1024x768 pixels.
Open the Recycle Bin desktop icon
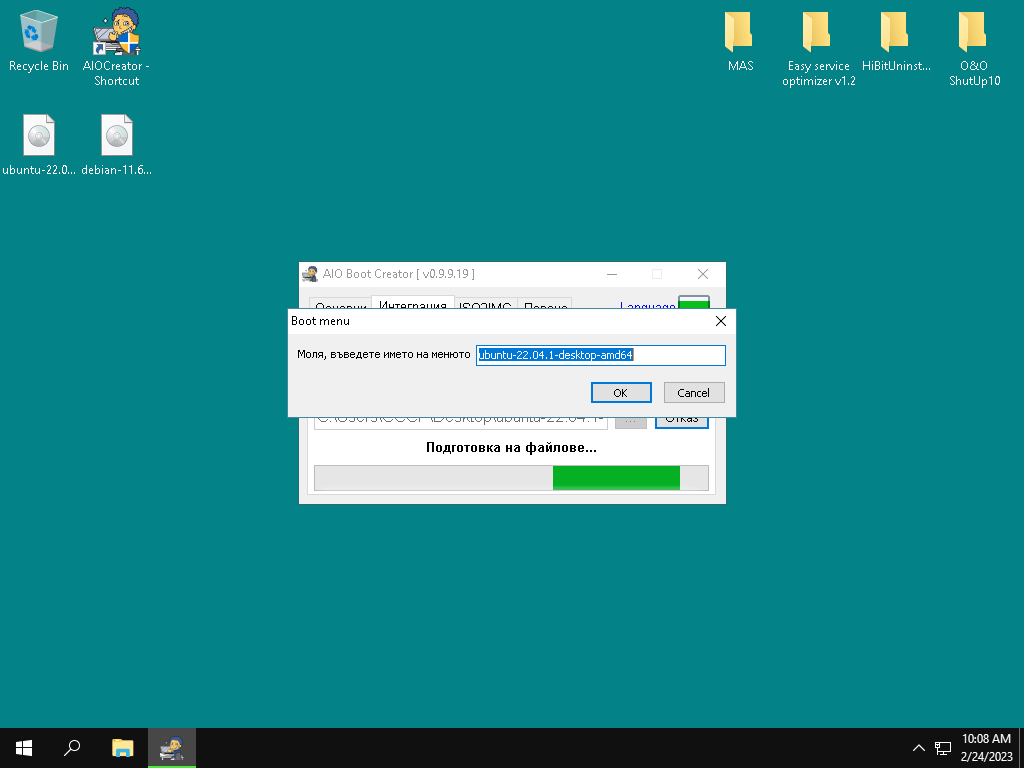tap(39, 42)
